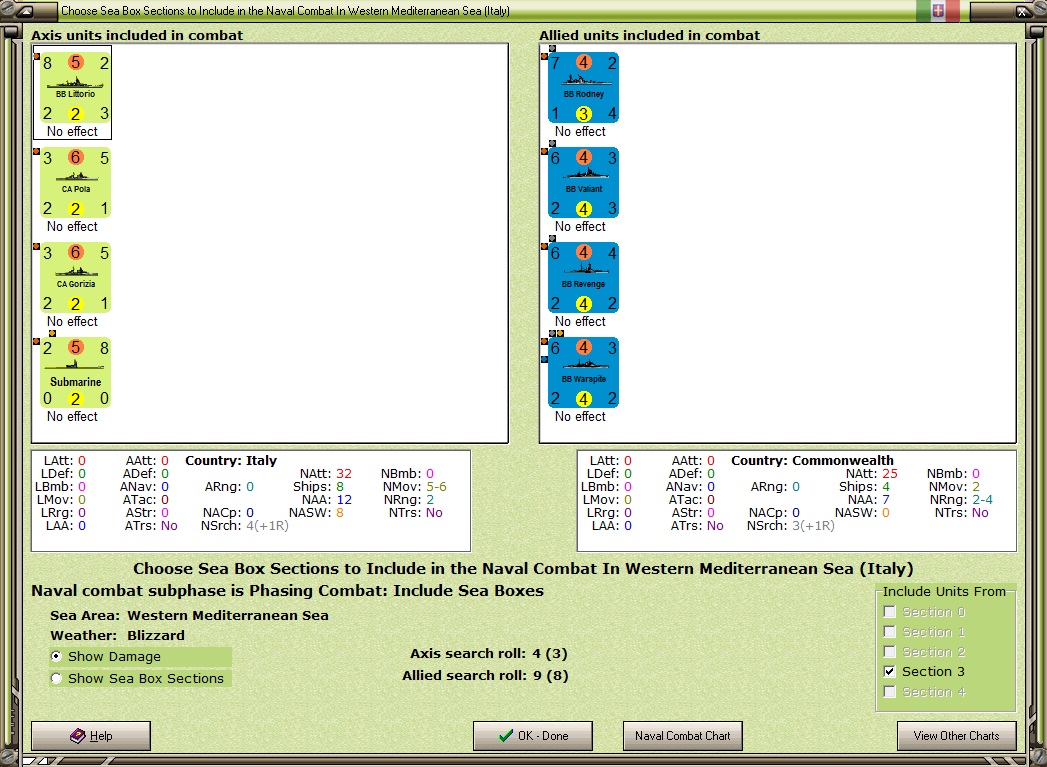This screenshot has width=1047, height=767.
Task: Check the Section 4 checkbox
Action: pos(889,692)
